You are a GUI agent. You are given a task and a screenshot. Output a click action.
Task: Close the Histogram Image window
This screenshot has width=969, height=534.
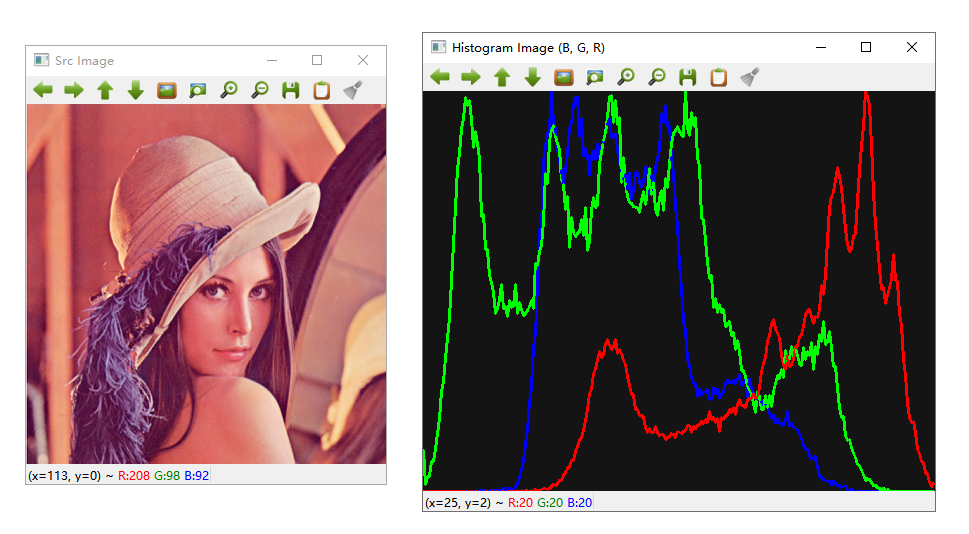[x=912, y=47]
